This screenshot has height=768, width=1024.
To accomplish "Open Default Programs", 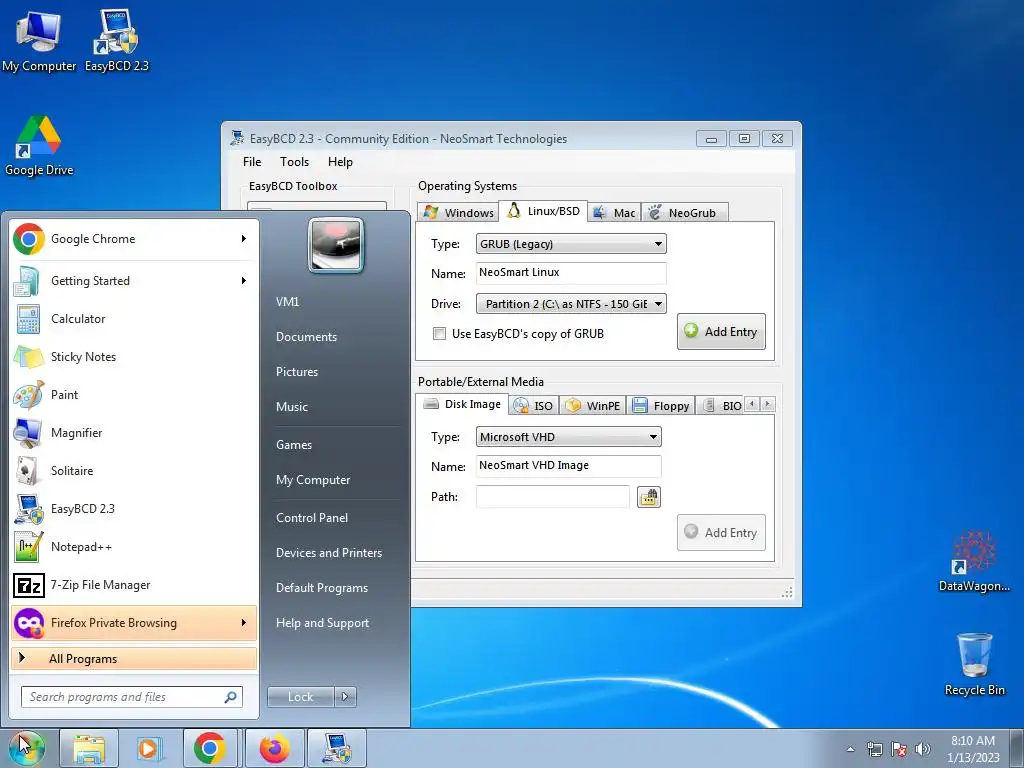I will click(321, 588).
